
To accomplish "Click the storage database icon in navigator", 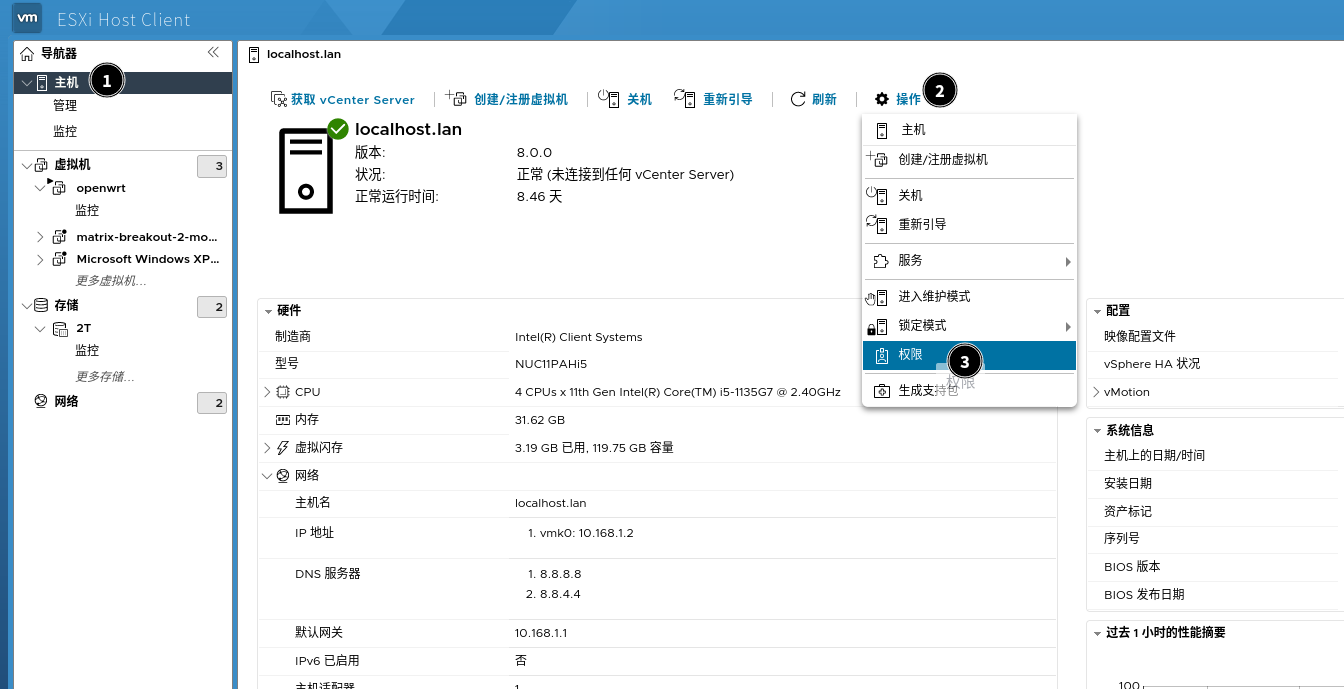I will (41, 305).
